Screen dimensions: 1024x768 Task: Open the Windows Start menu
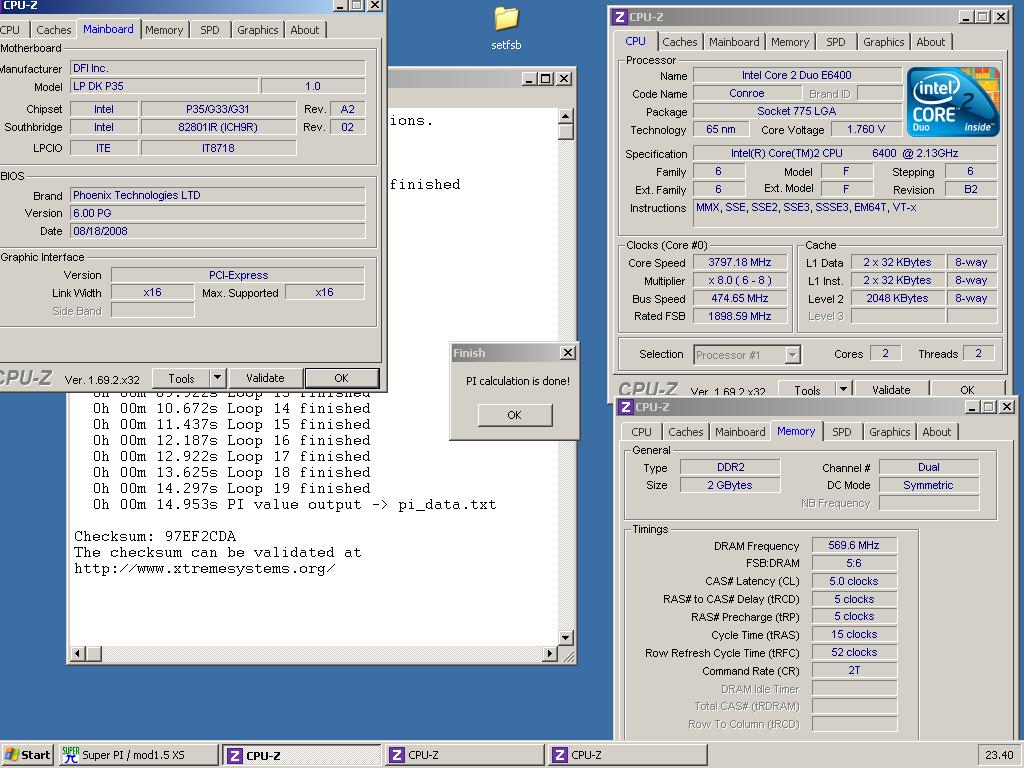27,755
